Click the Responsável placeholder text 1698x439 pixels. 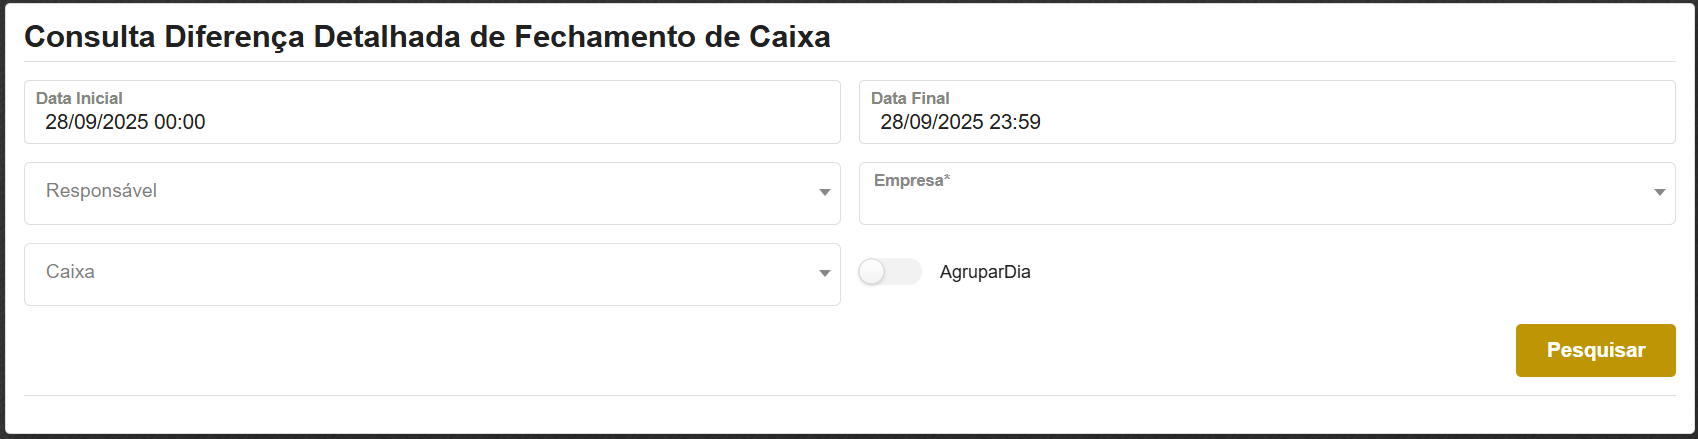101,191
